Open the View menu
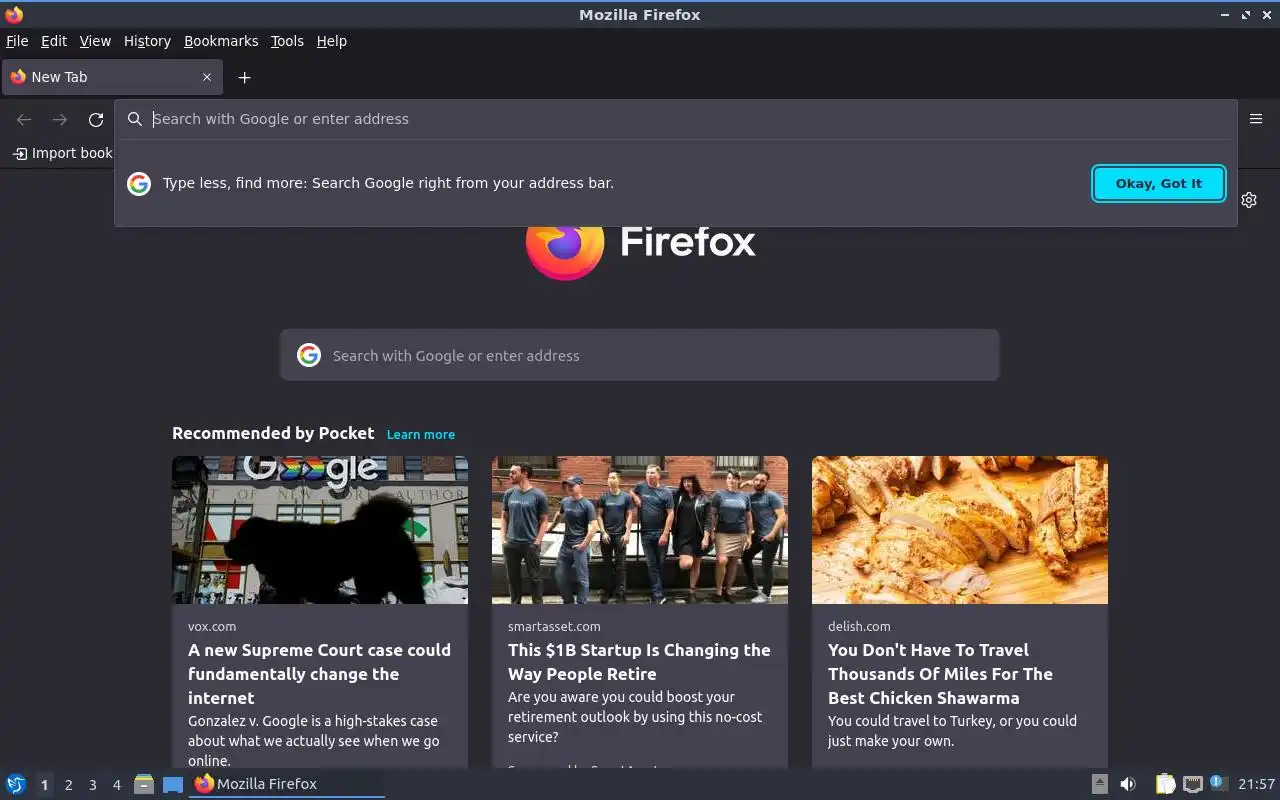 [95, 41]
